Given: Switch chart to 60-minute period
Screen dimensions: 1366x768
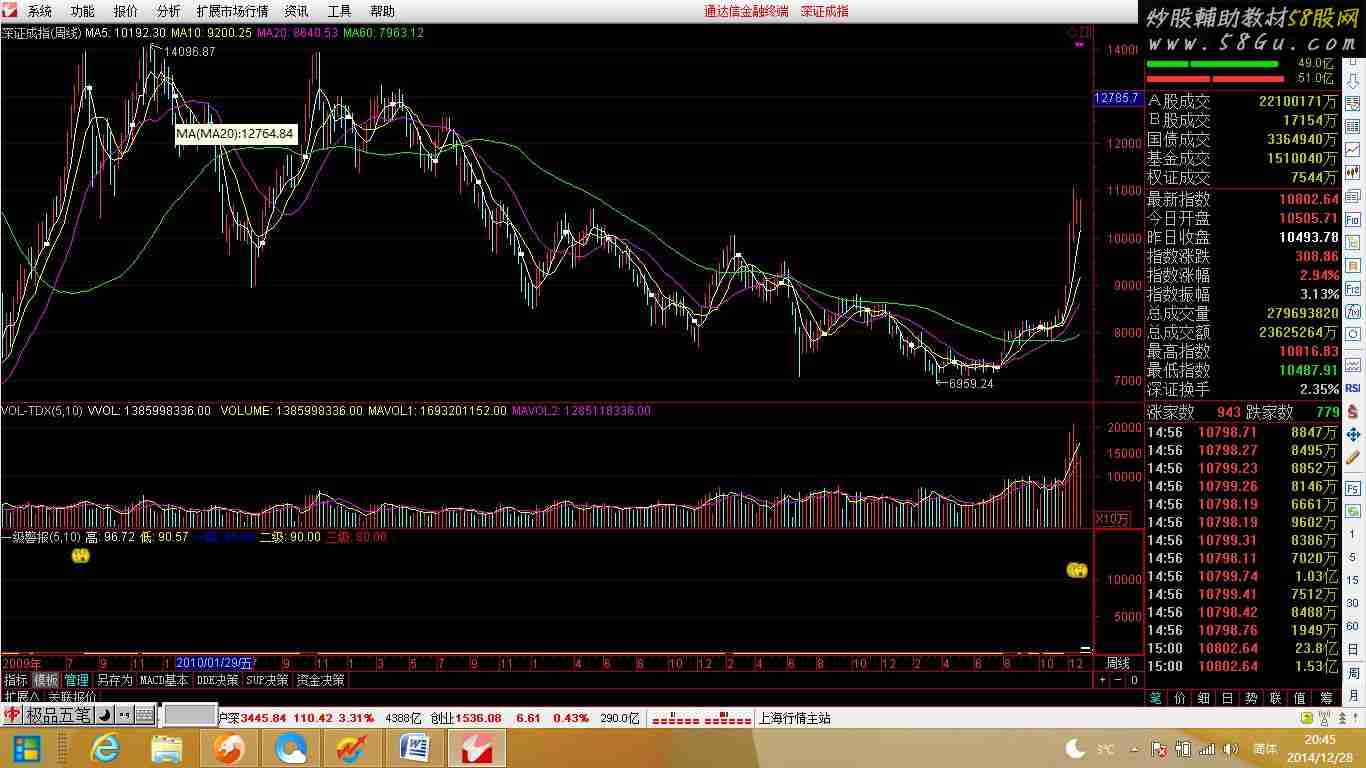Looking at the screenshot, I should tap(1353, 626).
